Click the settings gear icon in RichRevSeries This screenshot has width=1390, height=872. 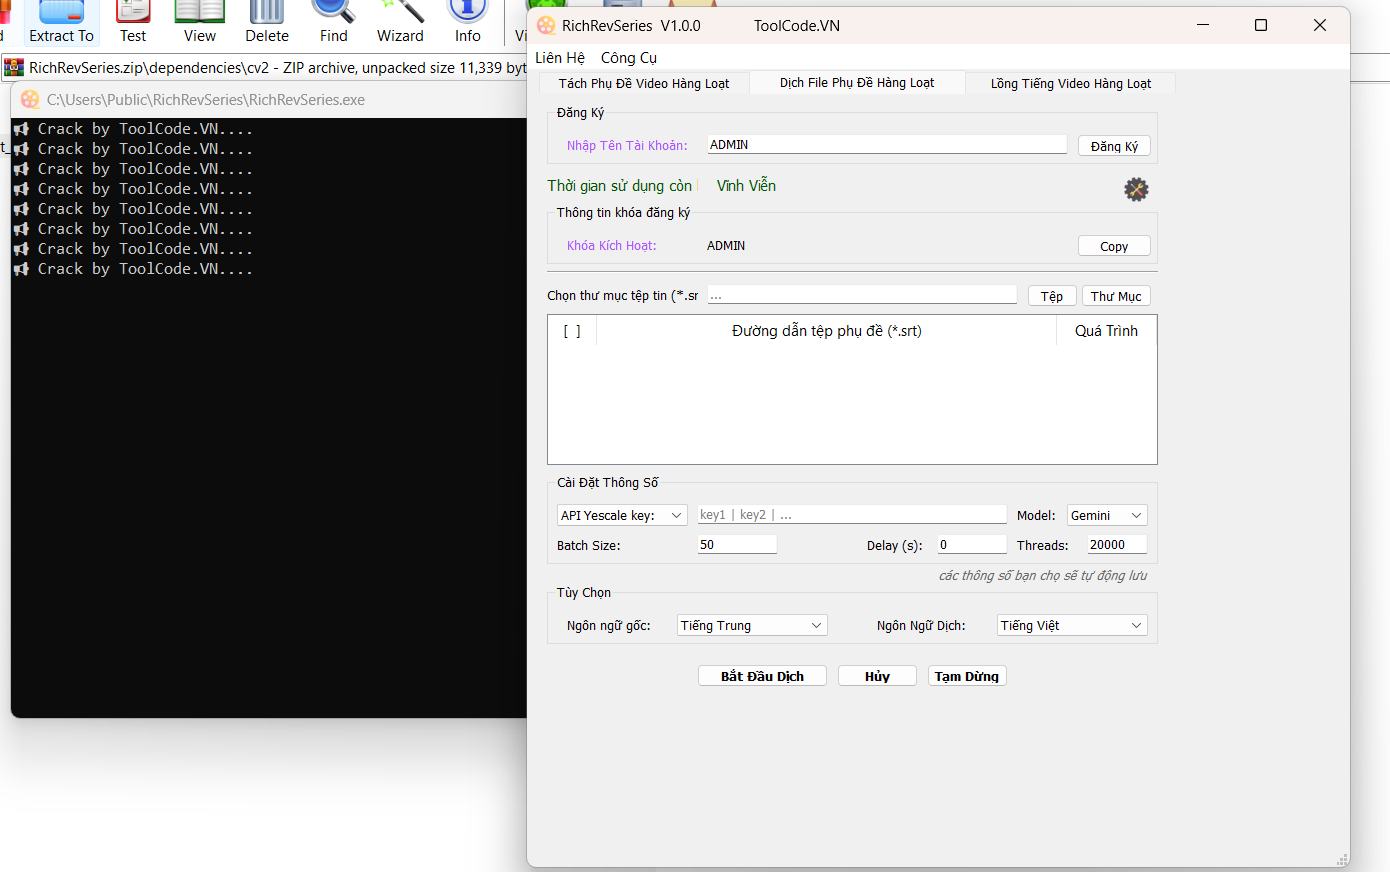pyautogui.click(x=1136, y=189)
